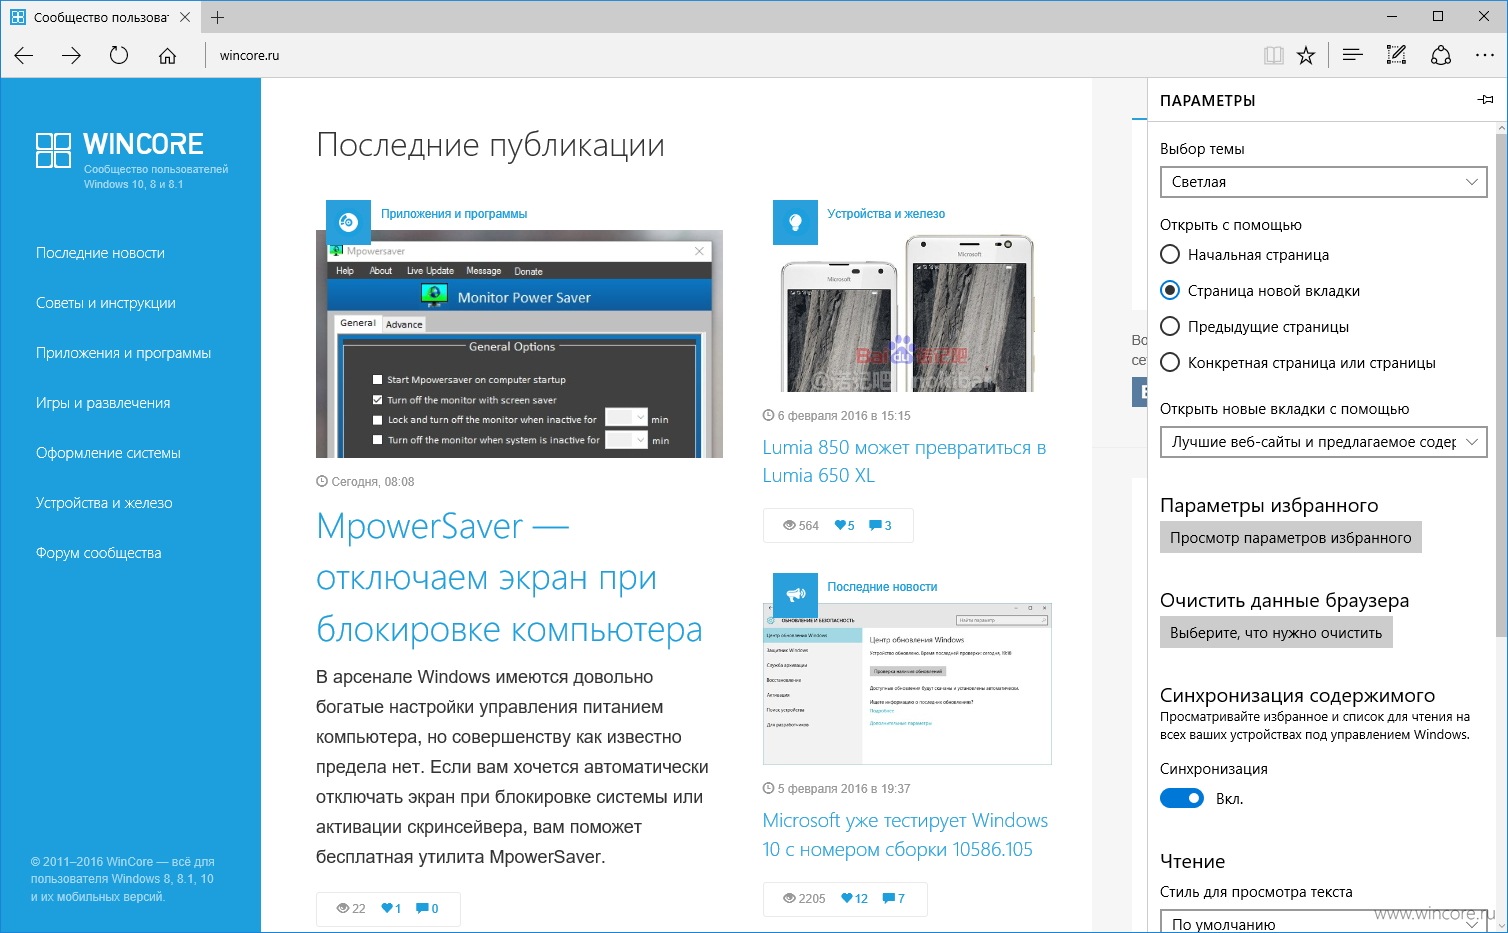
Task: Refresh the current page
Action: pyautogui.click(x=119, y=56)
